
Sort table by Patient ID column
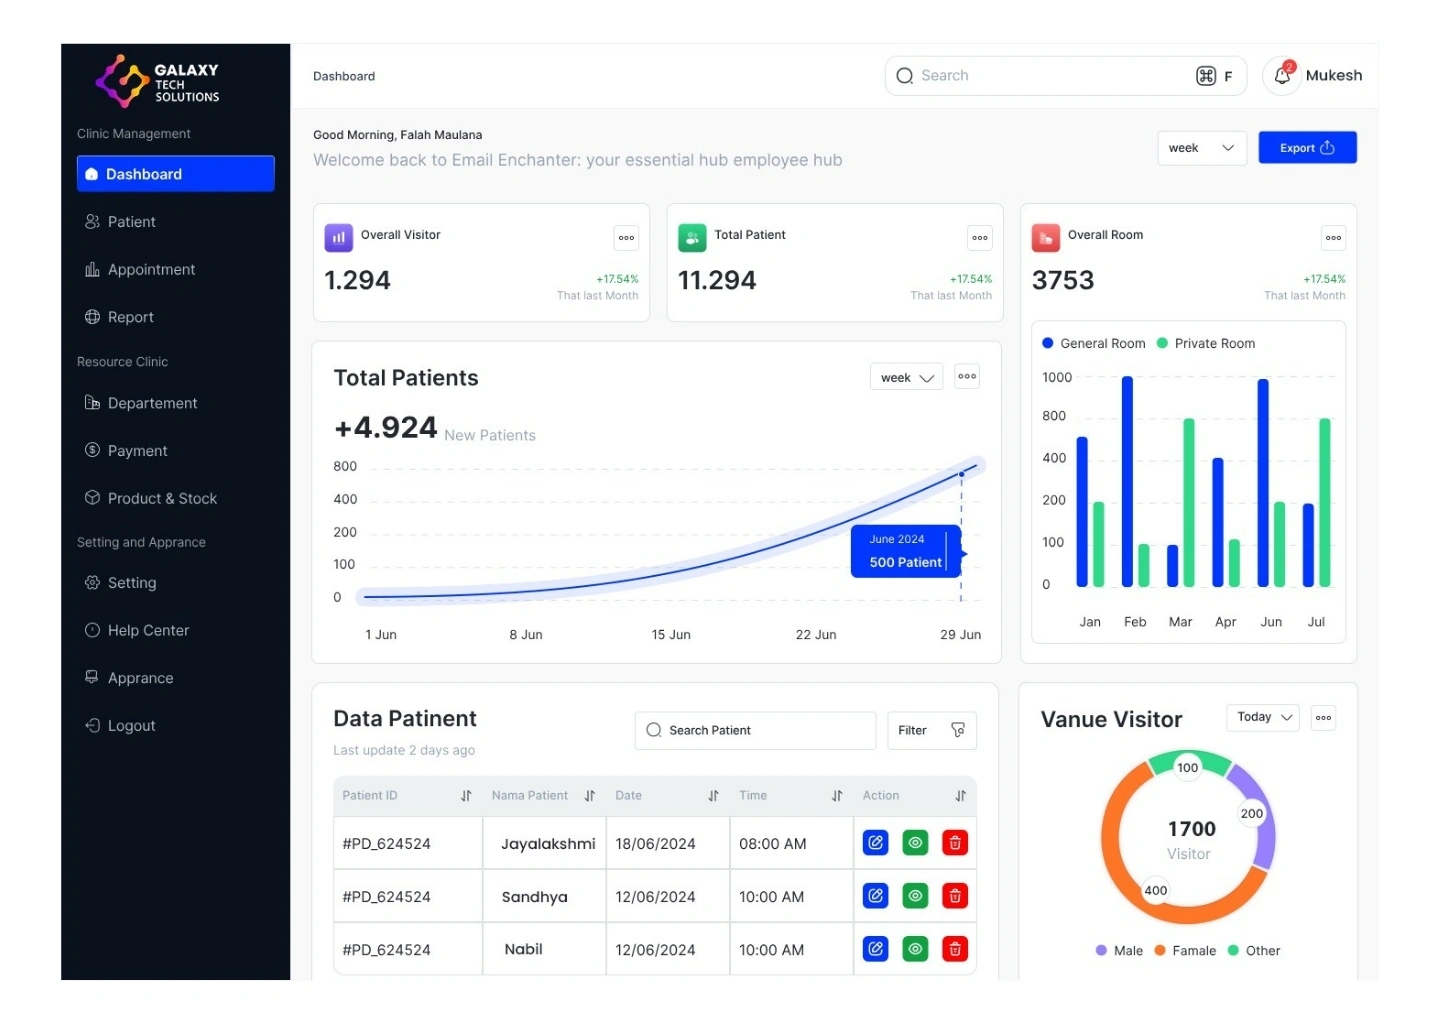point(466,796)
